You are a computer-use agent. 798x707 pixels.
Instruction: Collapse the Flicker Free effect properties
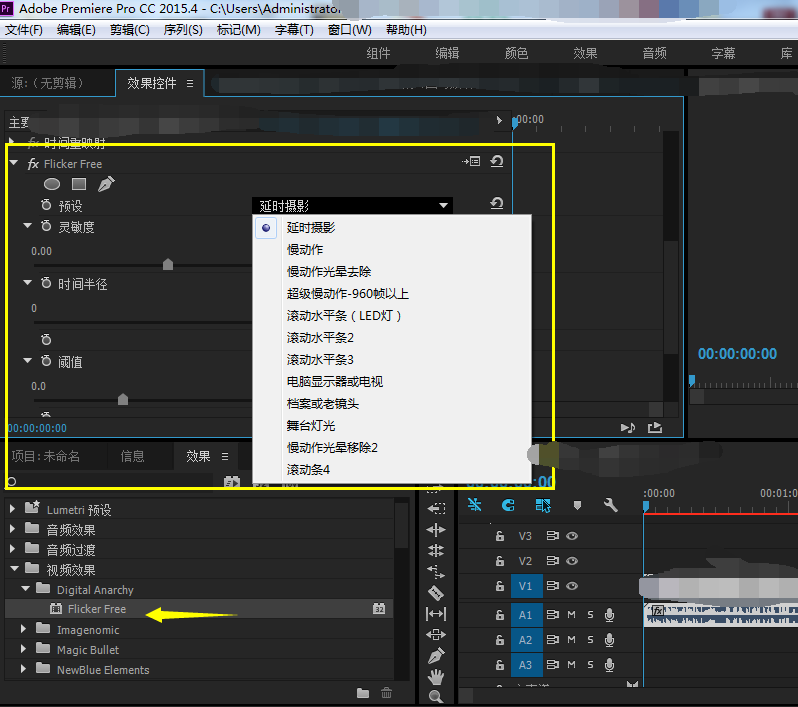click(x=14, y=163)
